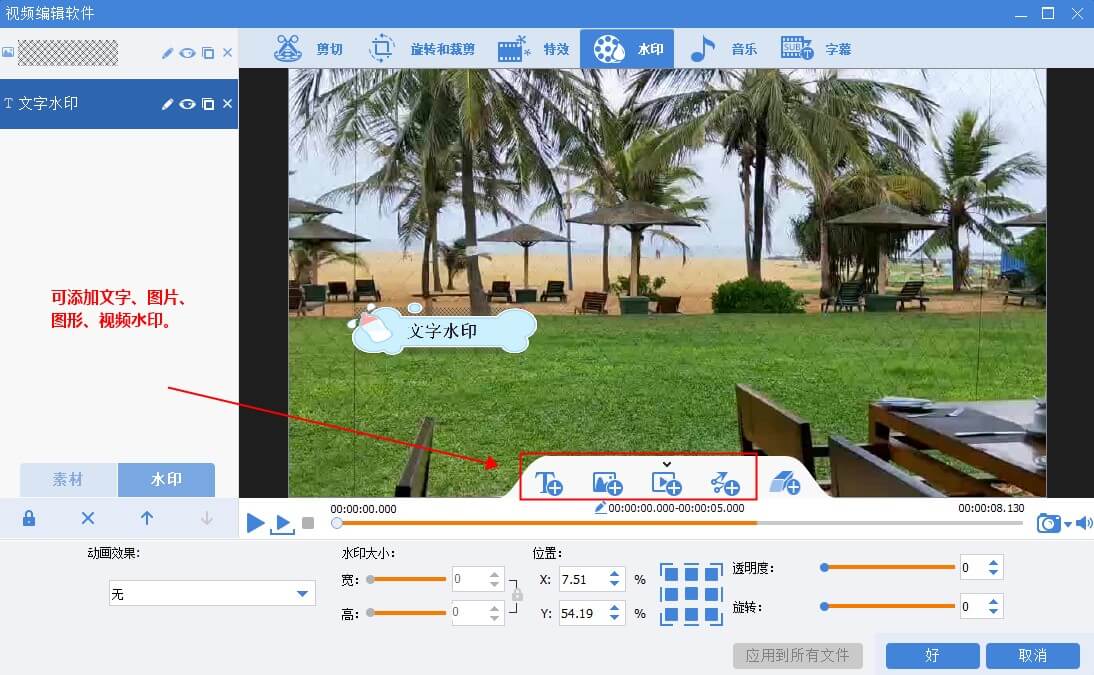Confirm with the 好 button
This screenshot has height=675, width=1094.
coord(932,655)
